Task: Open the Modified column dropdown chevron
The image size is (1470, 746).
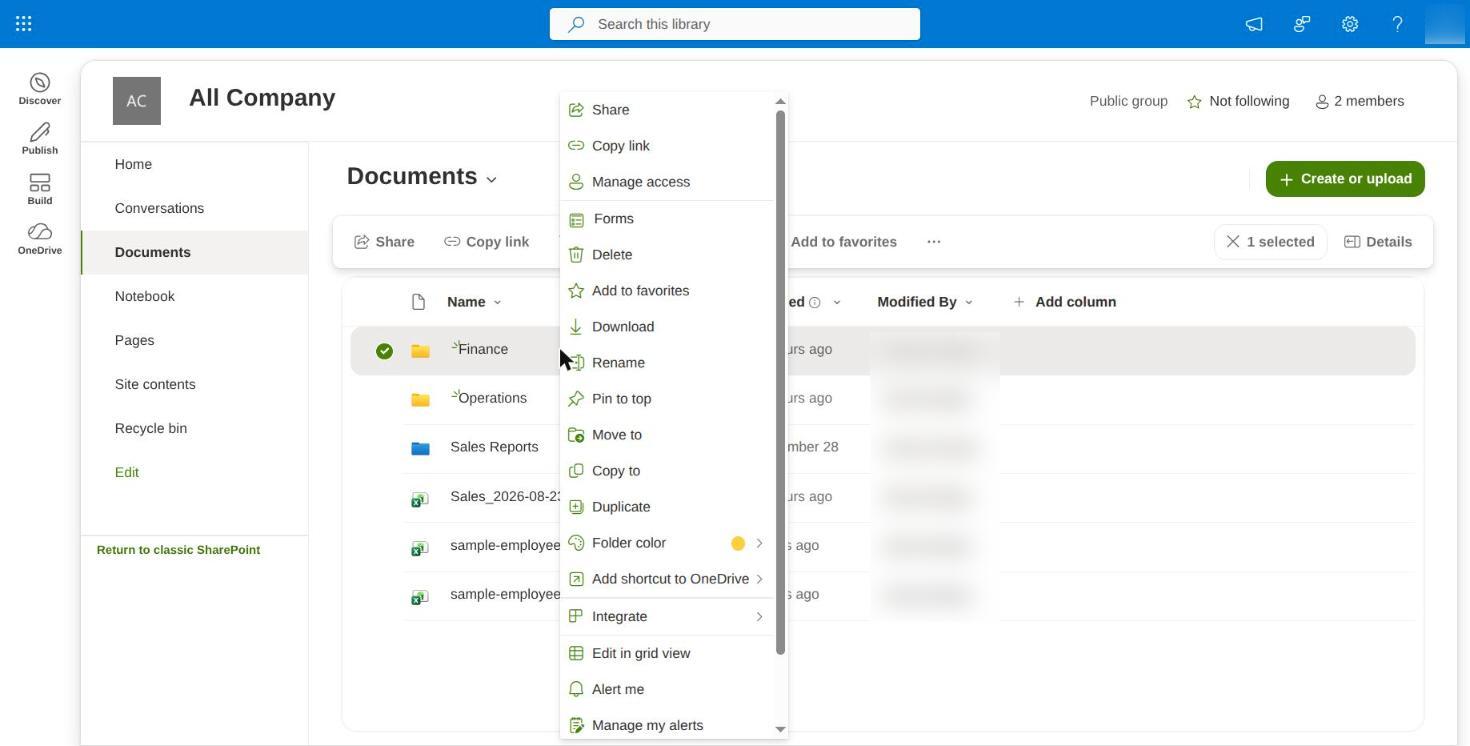Action: (x=837, y=302)
